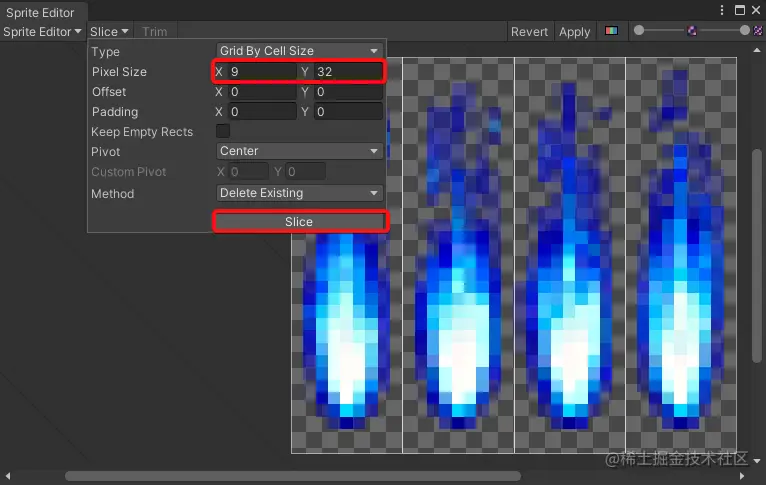This screenshot has height=485, width=766.
Task: Click the Offset Y input field
Action: 347,92
